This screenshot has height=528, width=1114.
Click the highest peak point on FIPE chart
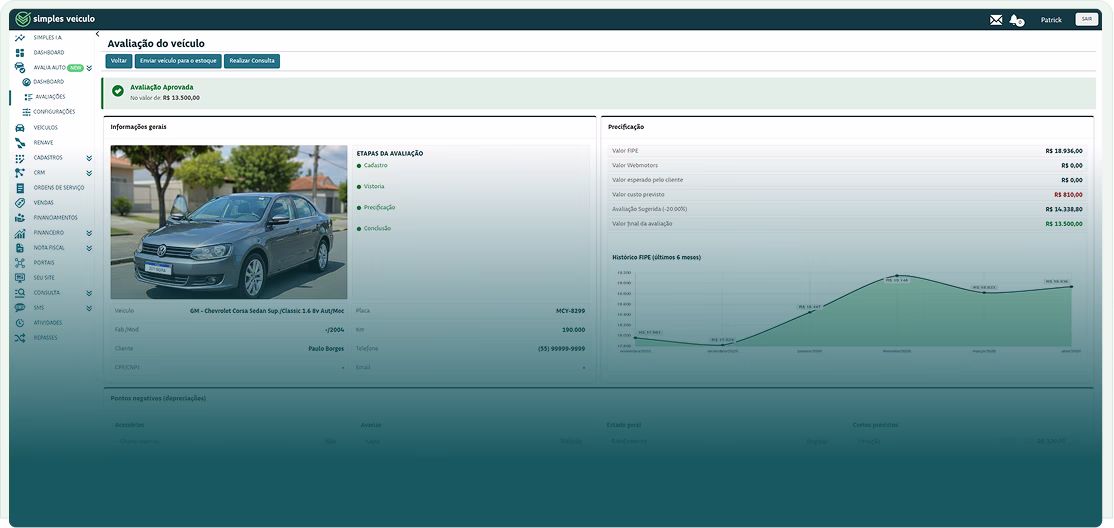coord(897,276)
